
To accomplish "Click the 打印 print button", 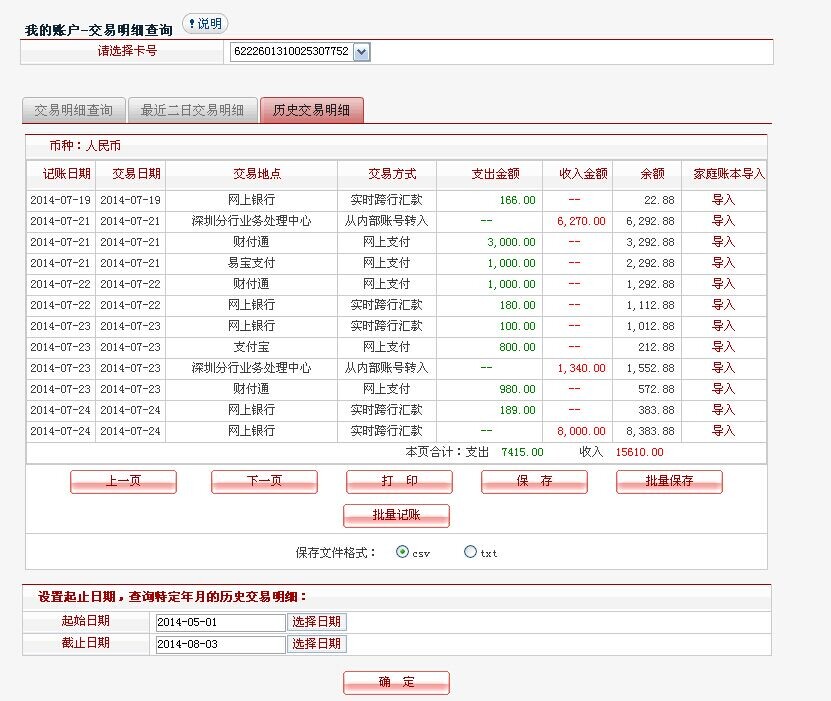I will click(400, 482).
